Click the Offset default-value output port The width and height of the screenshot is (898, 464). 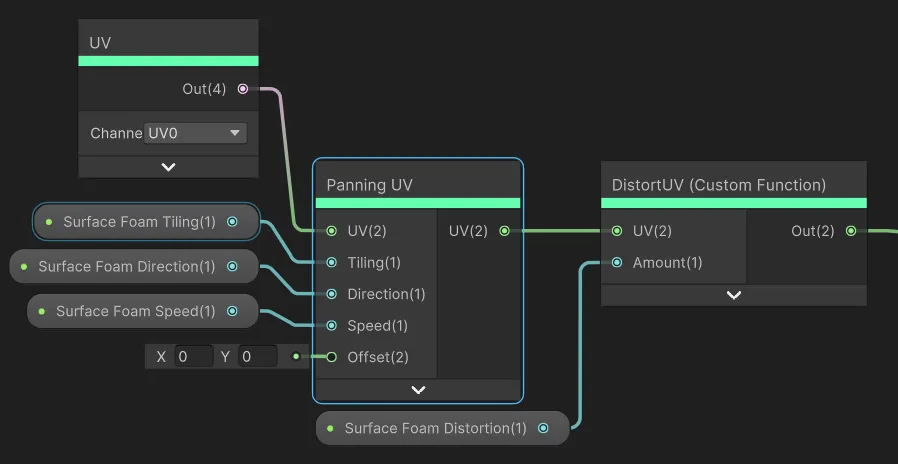[296, 357]
